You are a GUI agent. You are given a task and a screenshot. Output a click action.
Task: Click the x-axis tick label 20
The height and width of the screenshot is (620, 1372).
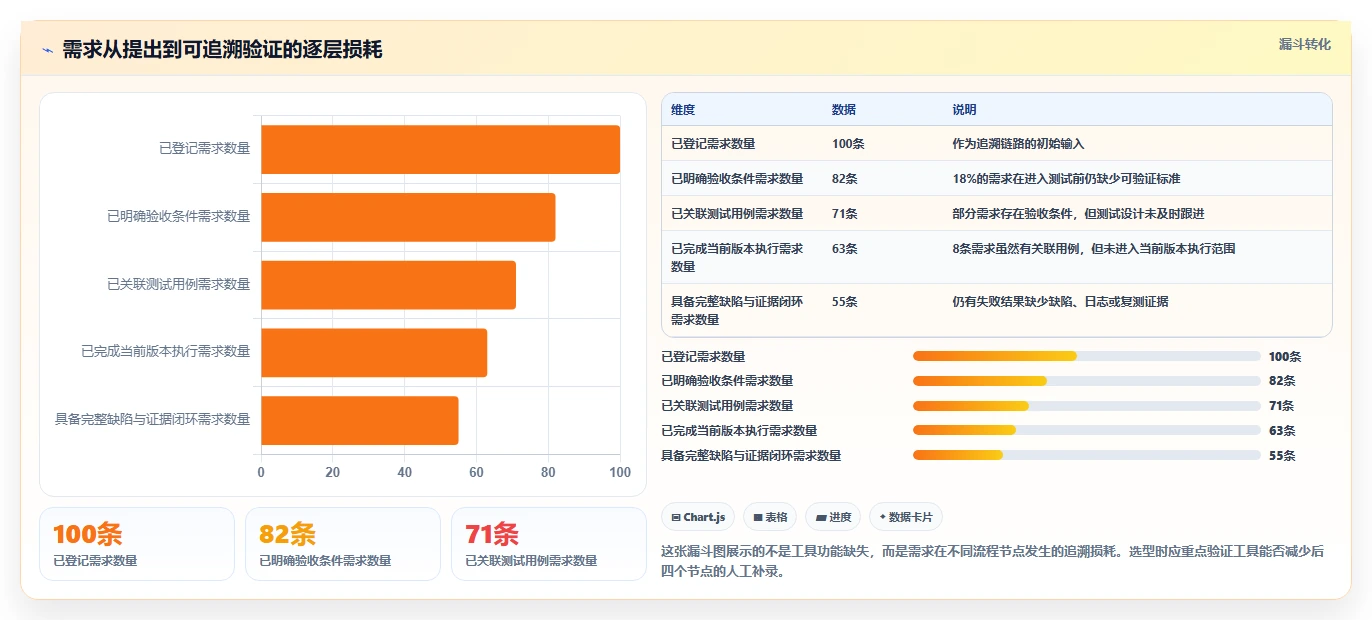coord(333,473)
